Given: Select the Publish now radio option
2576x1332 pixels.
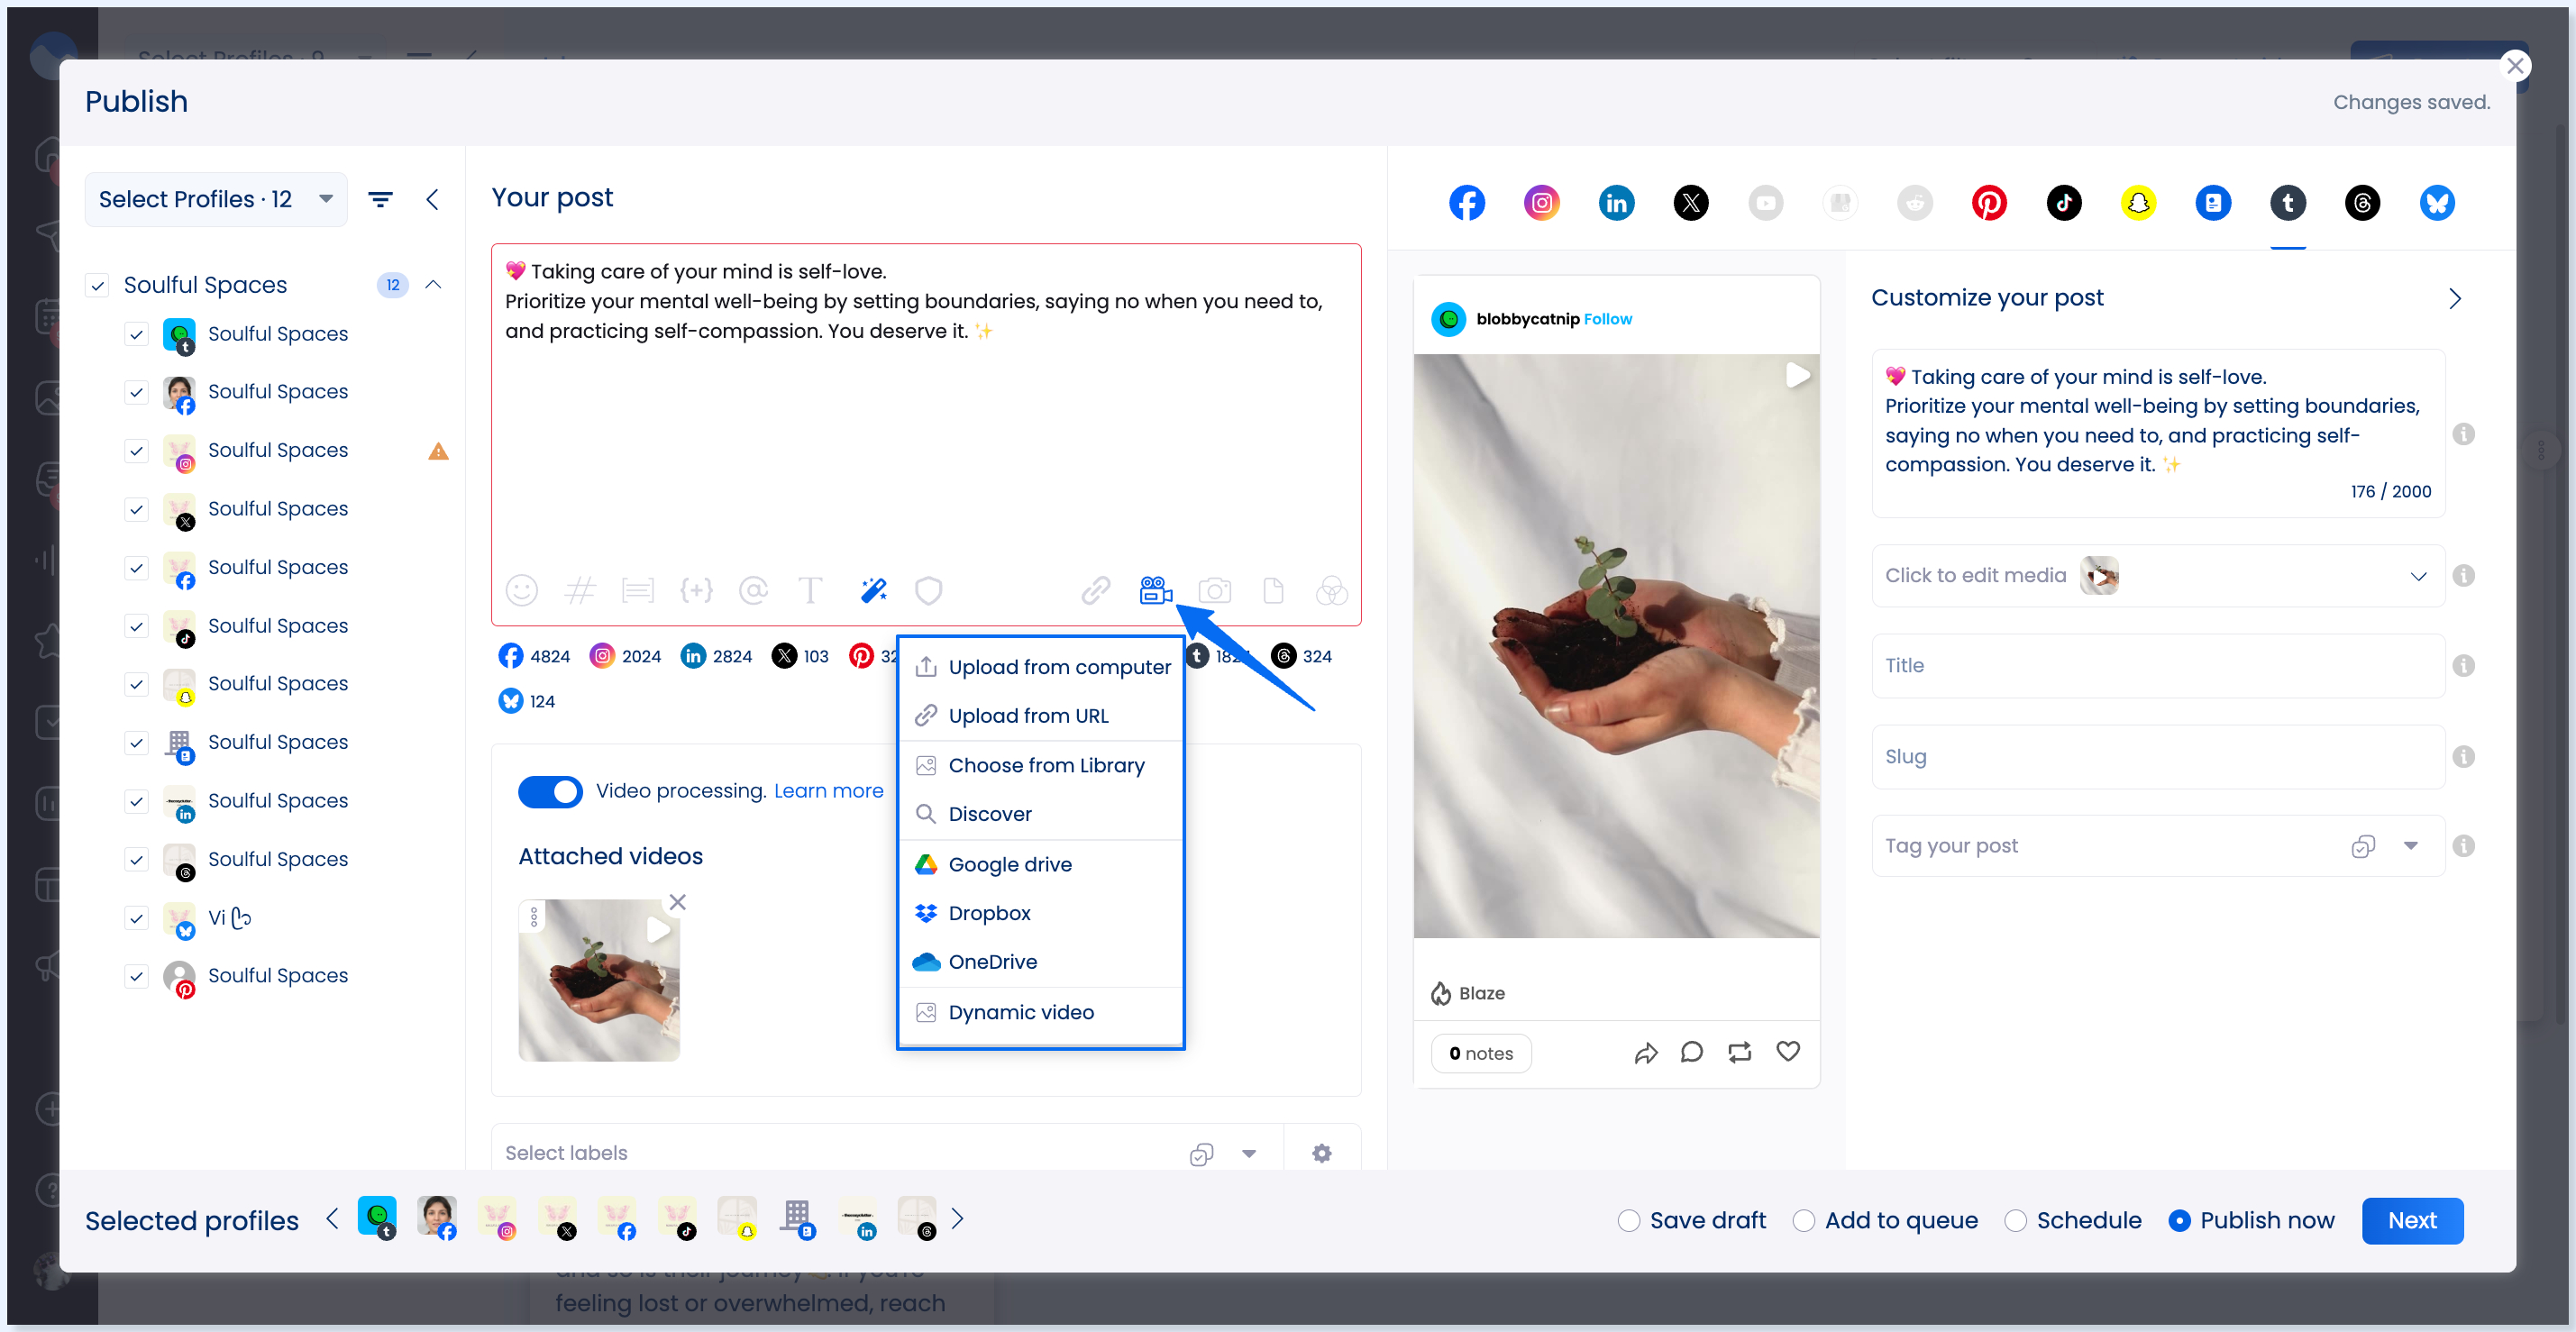Looking at the screenshot, I should (x=2179, y=1221).
